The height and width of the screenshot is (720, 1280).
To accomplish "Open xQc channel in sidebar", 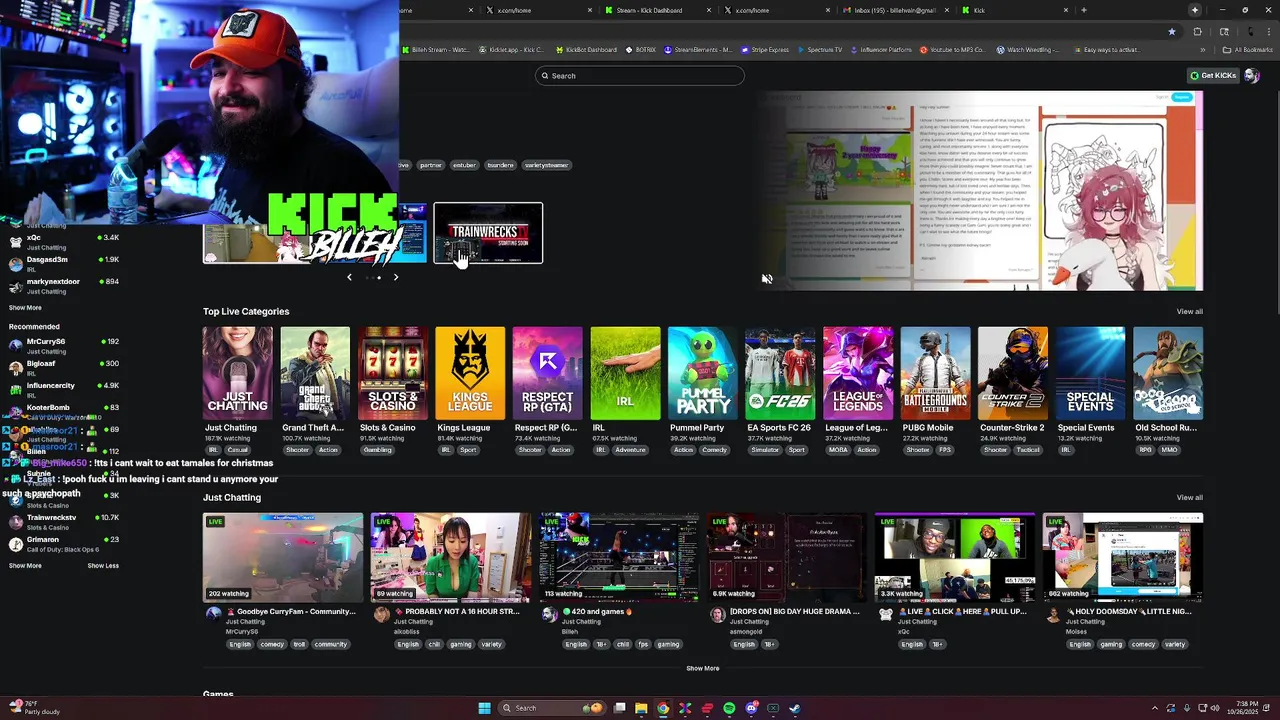I will 64,242.
